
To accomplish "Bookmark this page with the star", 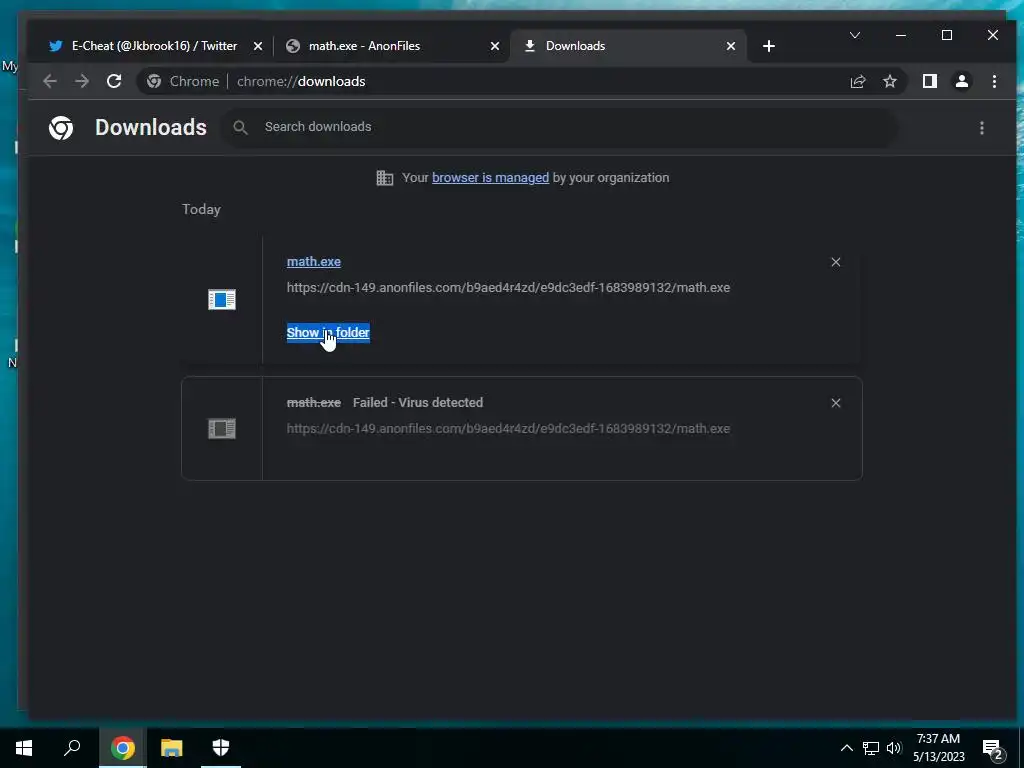I will coord(889,82).
